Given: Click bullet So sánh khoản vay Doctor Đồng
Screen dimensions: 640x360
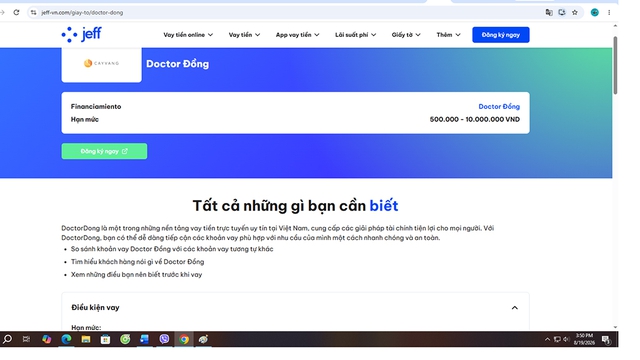Looking at the screenshot, I should point(172,249).
